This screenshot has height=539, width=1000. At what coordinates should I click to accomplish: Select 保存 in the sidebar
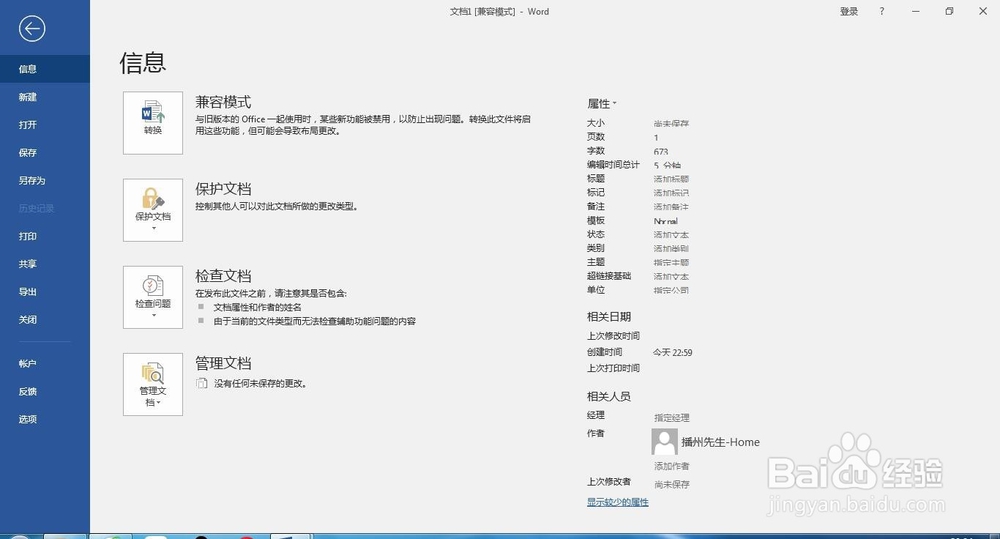pos(45,152)
